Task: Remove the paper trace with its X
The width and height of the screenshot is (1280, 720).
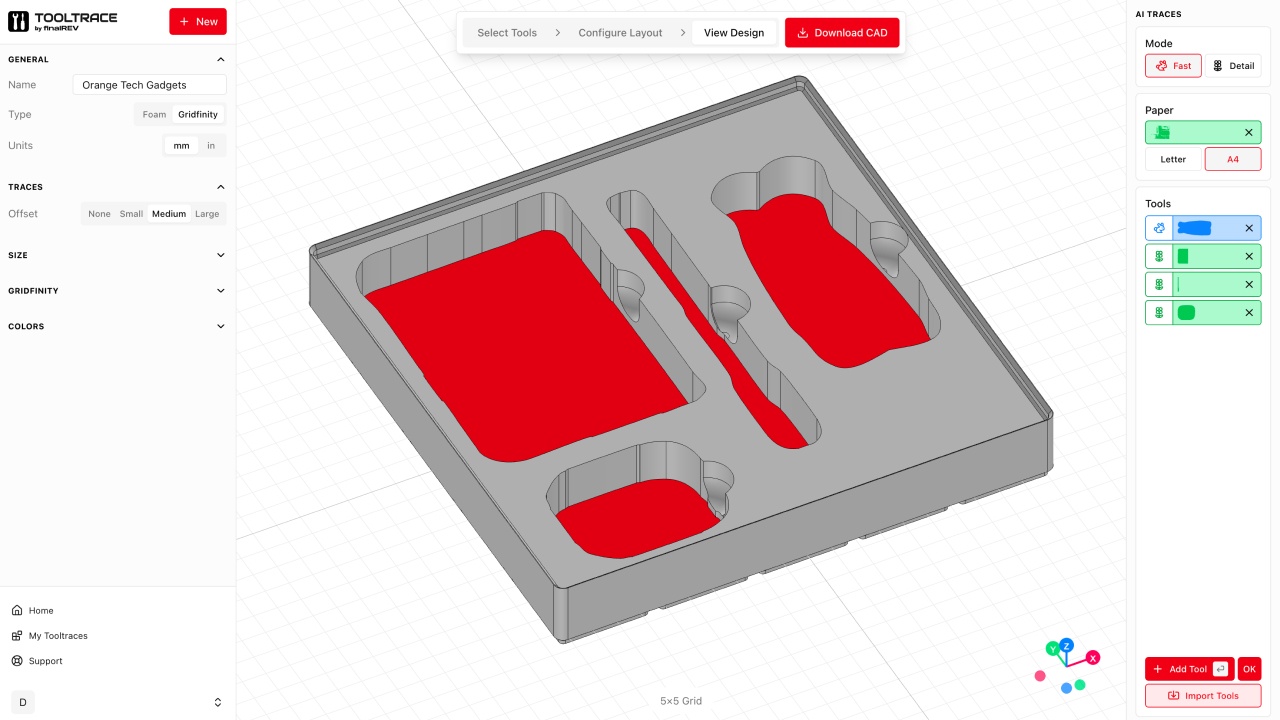Action: click(1249, 132)
